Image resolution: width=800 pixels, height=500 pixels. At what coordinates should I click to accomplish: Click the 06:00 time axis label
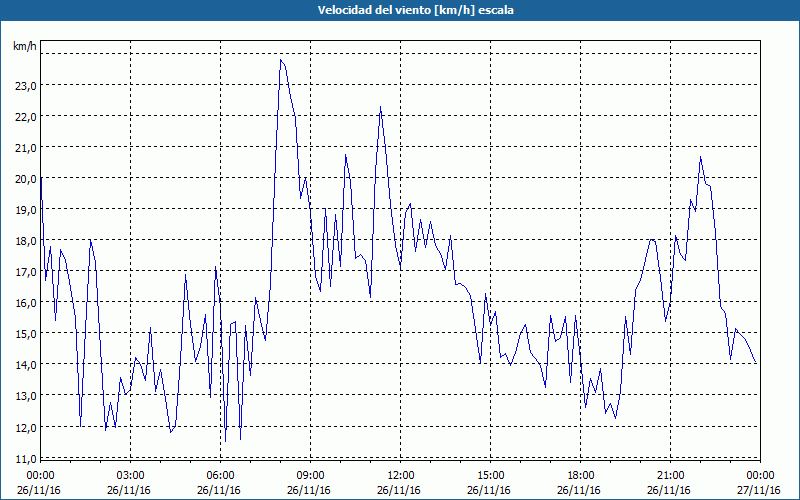tap(220, 476)
